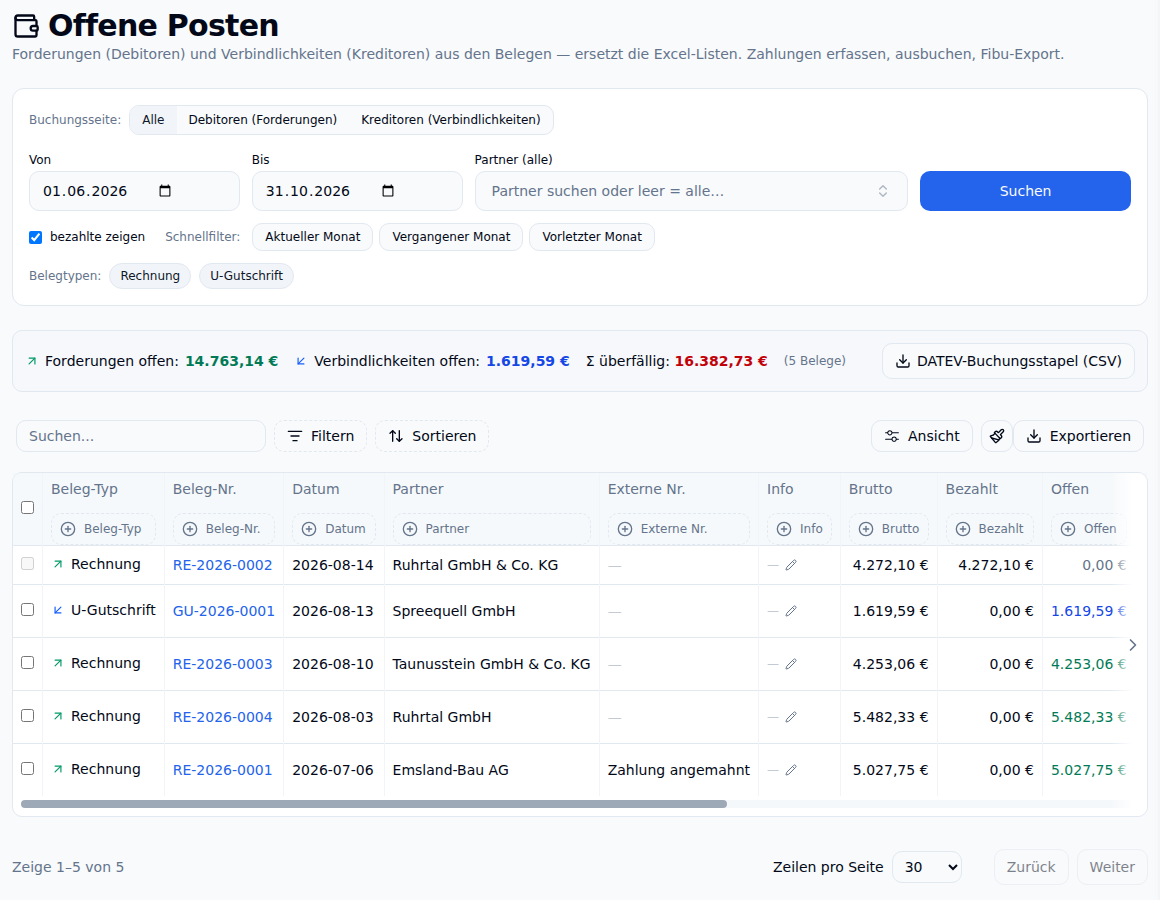Viewport: 1160px width, 900px height.
Task: Edit info pencil in the RE-2026-0004 row
Action: coord(791,717)
